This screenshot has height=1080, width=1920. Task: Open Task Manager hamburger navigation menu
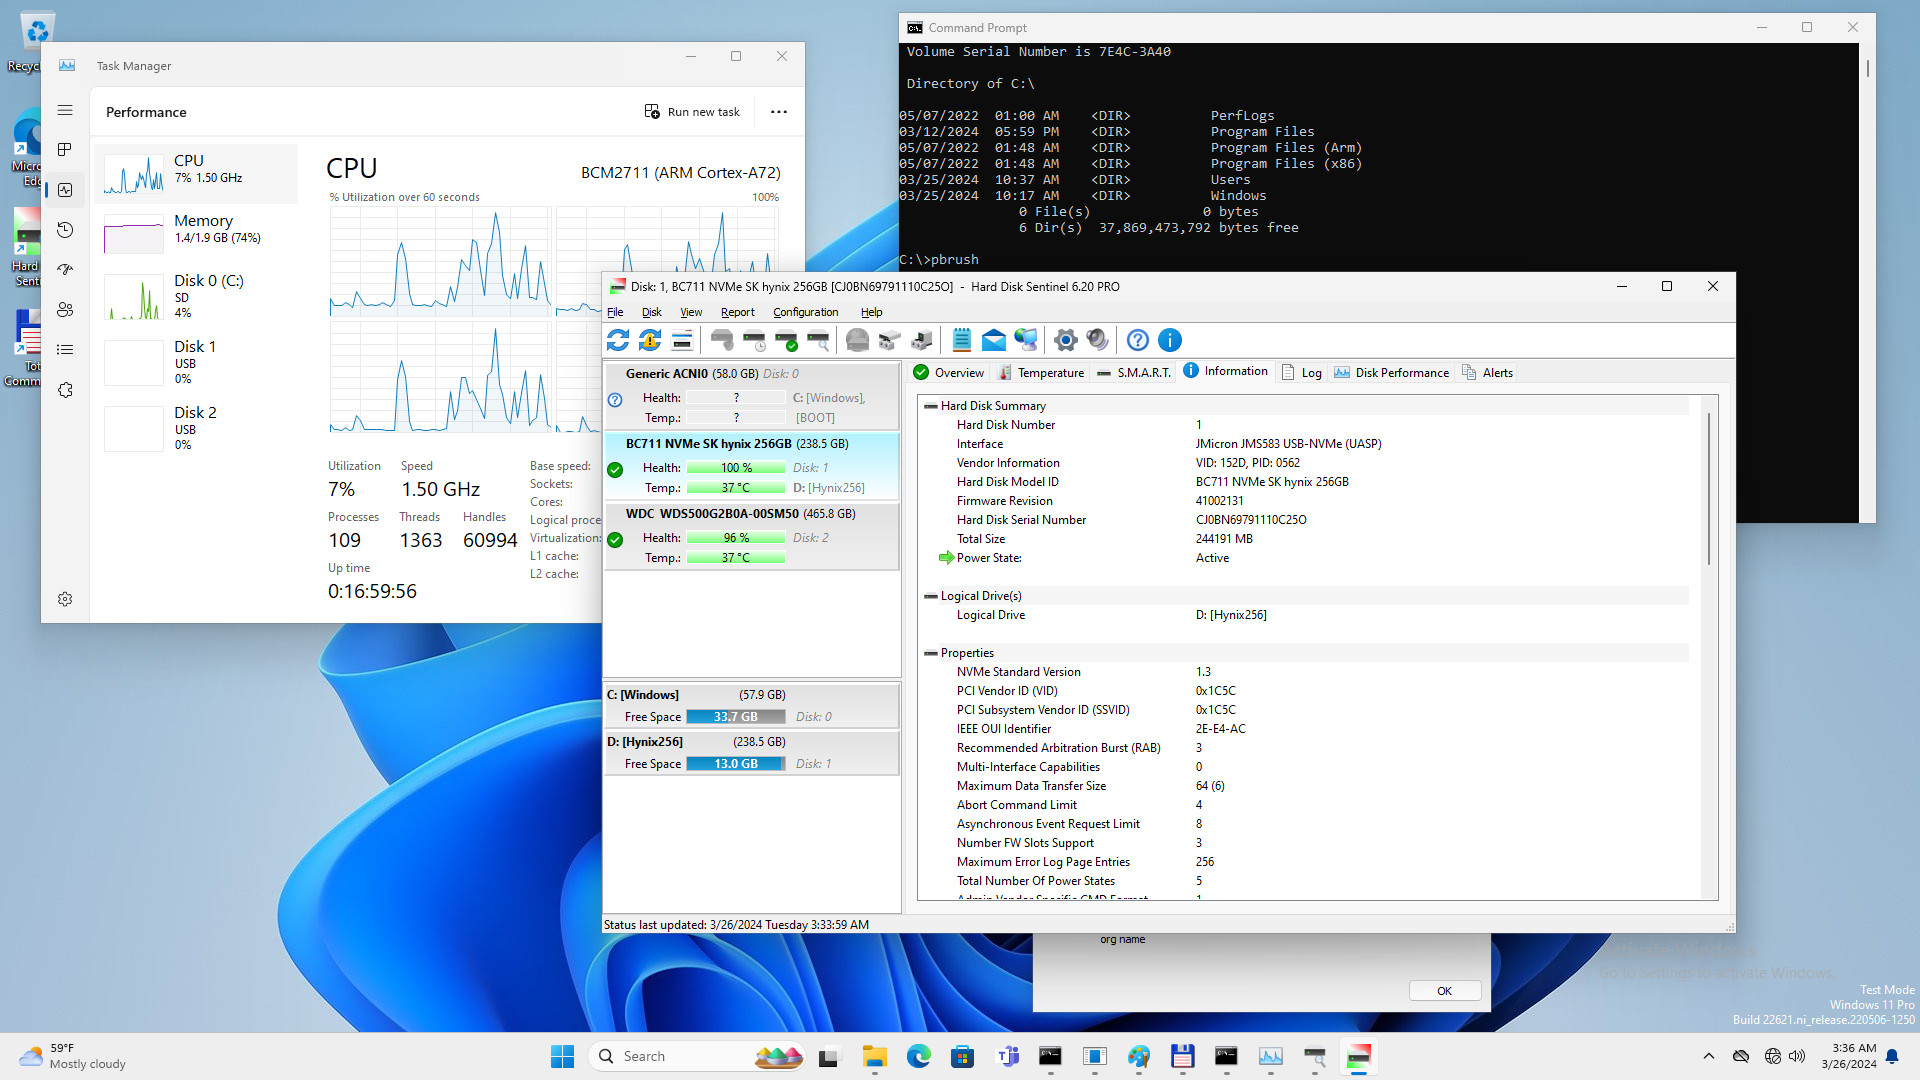click(x=65, y=110)
